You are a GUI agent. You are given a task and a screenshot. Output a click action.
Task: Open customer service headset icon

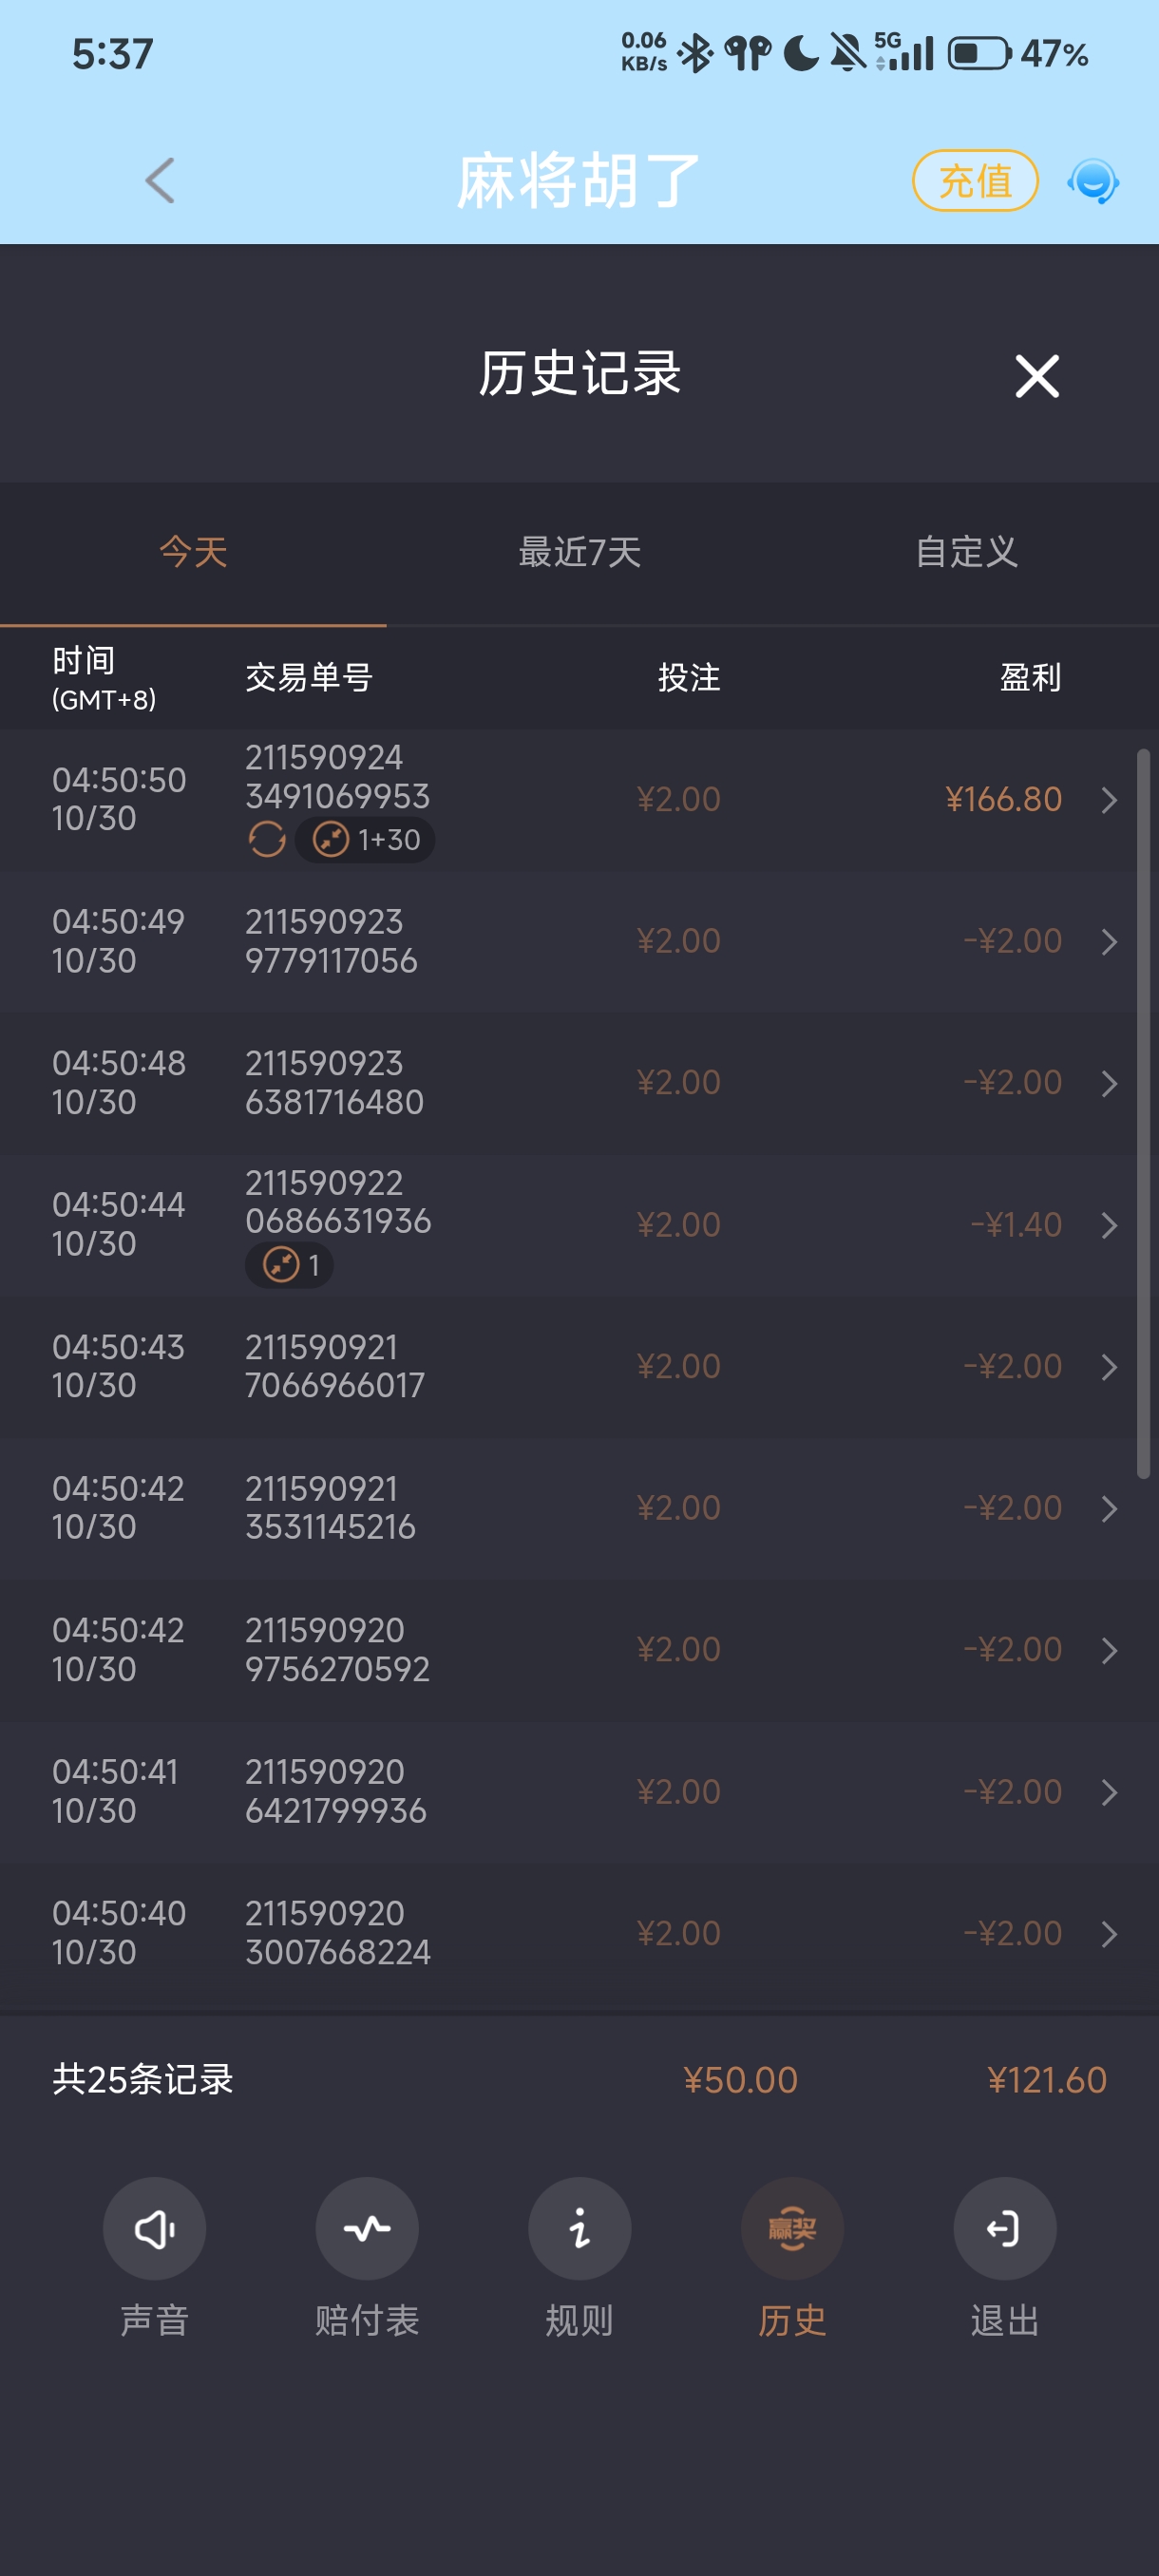click(x=1093, y=181)
